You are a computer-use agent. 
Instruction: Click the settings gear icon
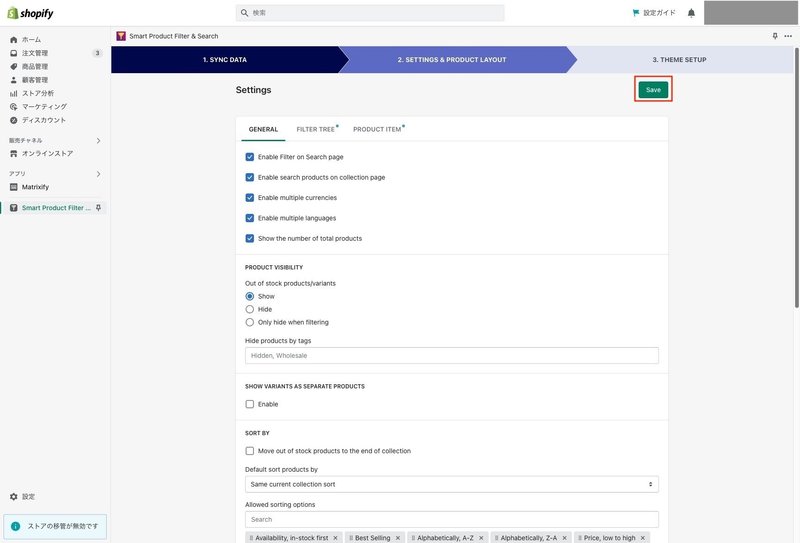point(14,497)
